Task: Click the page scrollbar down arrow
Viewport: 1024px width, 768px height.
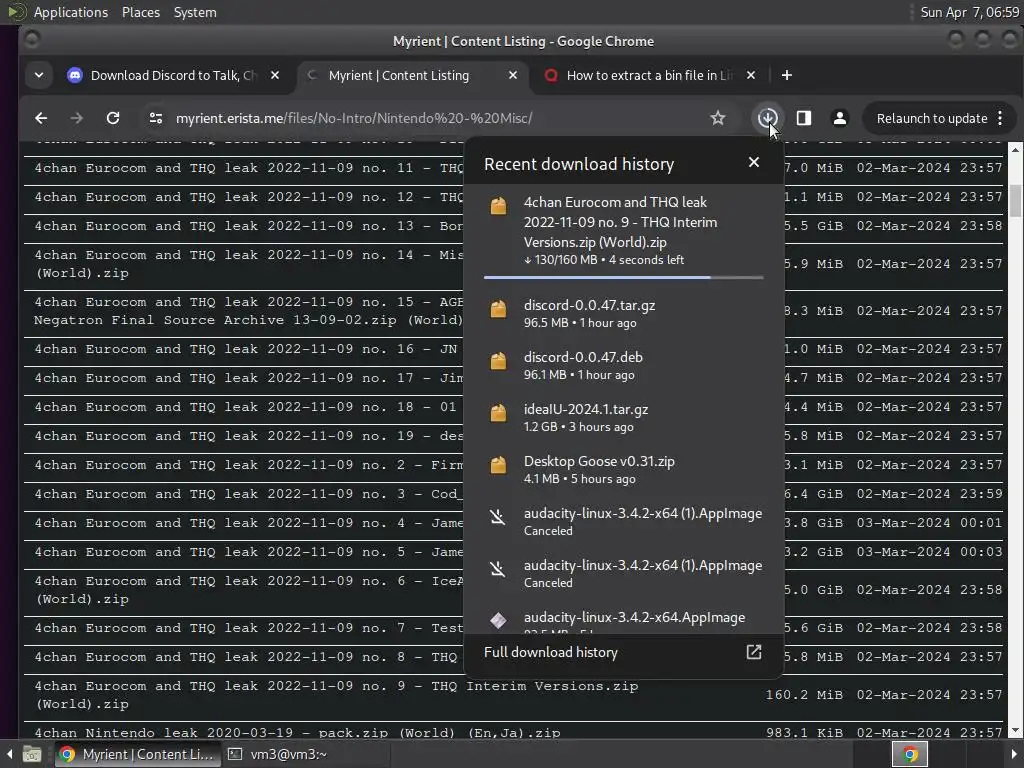Action: coord(1015,731)
